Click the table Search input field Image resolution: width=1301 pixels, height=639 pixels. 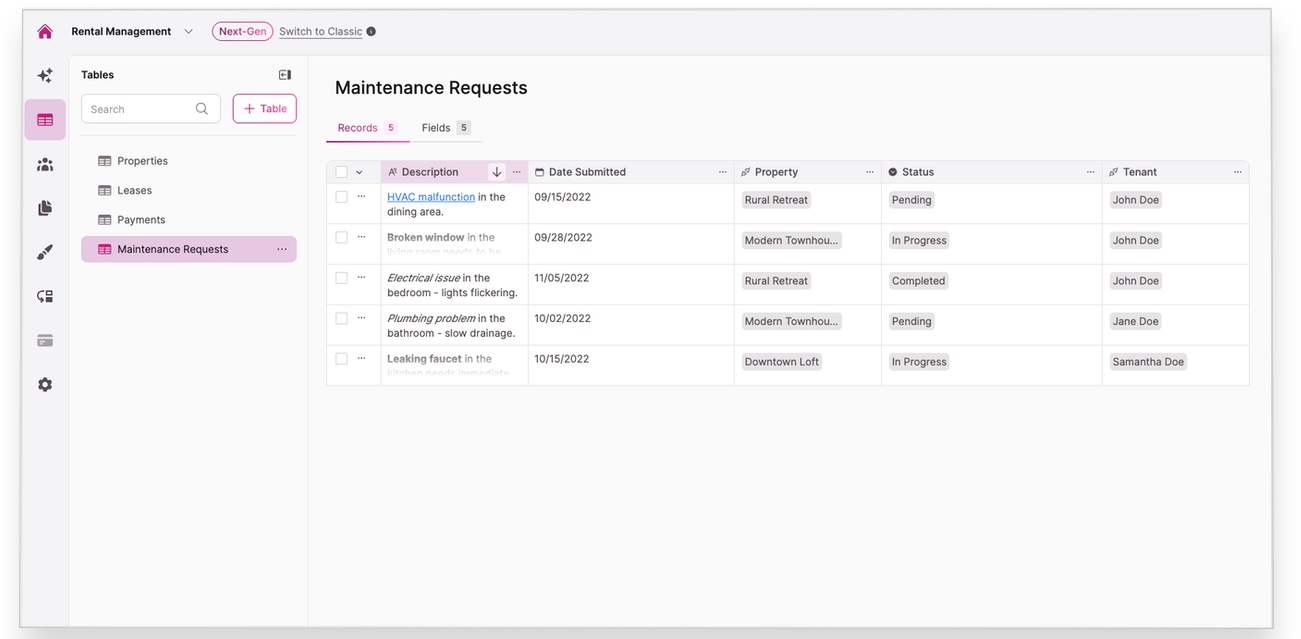click(x=140, y=109)
